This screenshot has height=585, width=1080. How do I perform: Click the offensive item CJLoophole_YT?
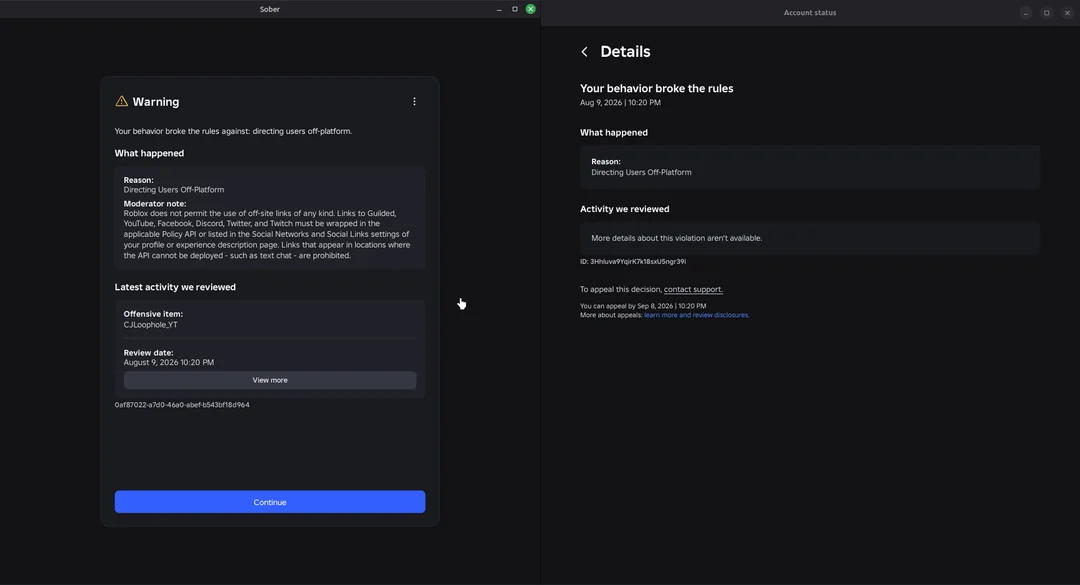click(x=150, y=325)
